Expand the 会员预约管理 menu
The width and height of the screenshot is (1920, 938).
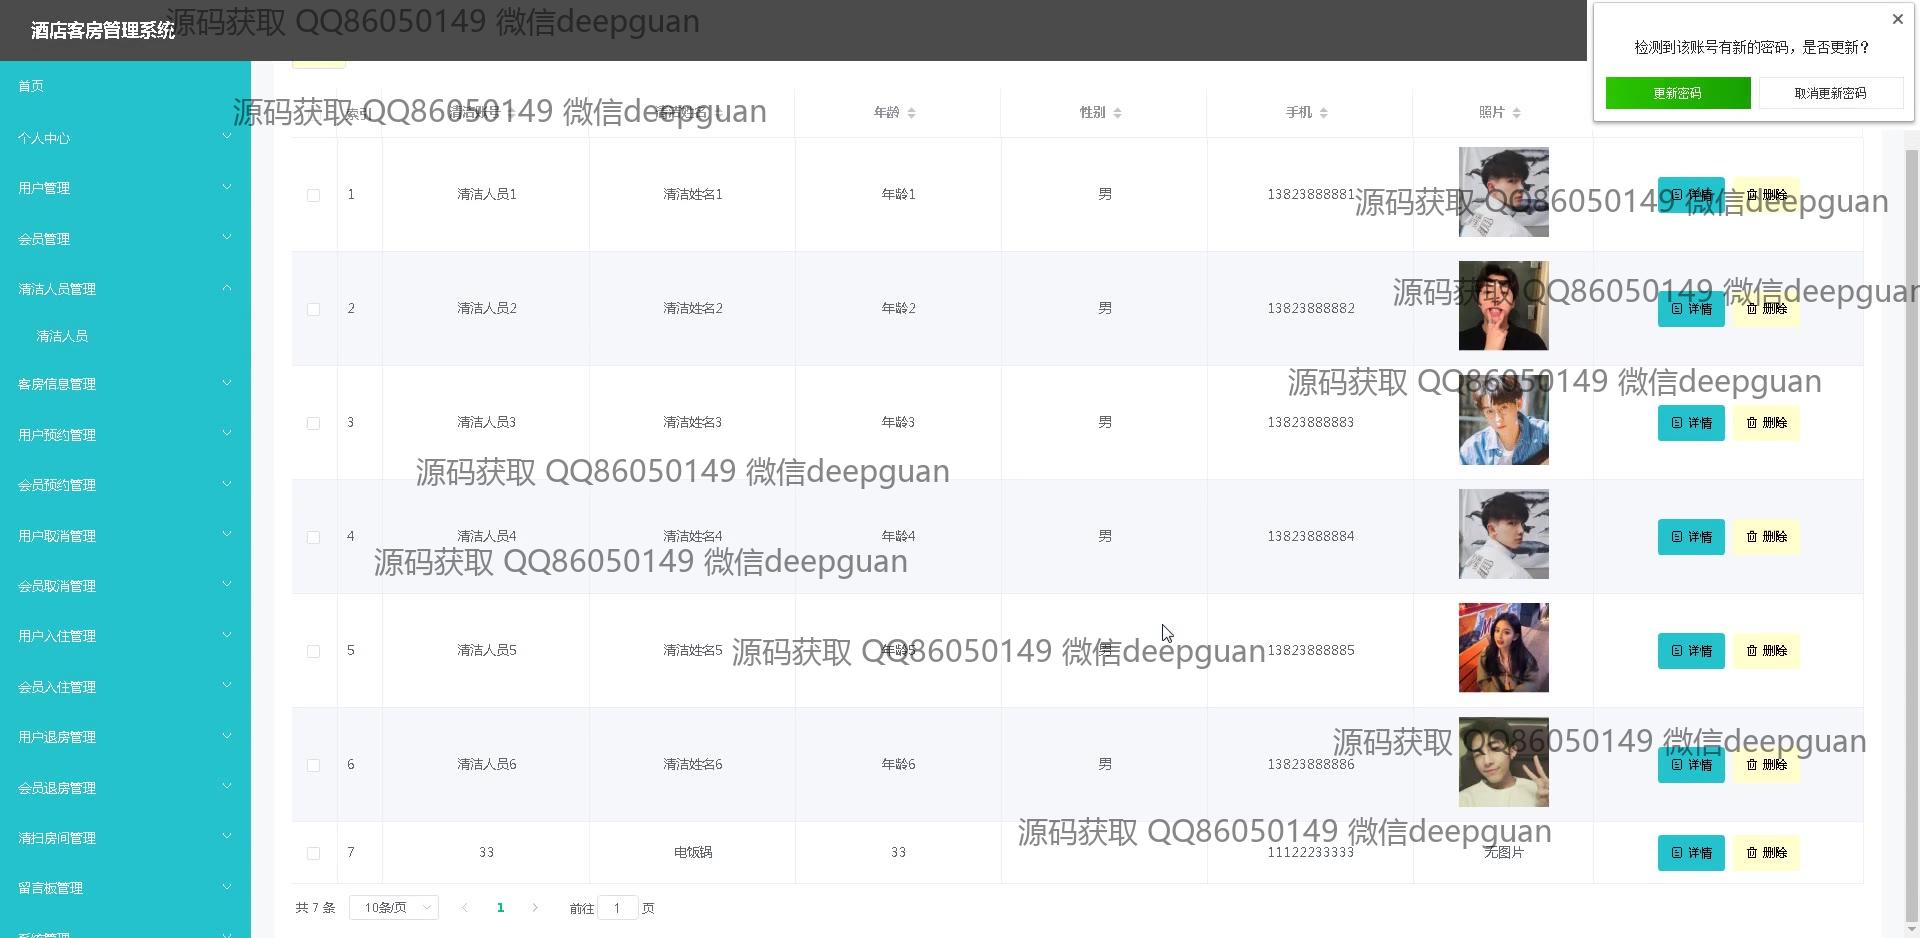pyautogui.click(x=125, y=485)
